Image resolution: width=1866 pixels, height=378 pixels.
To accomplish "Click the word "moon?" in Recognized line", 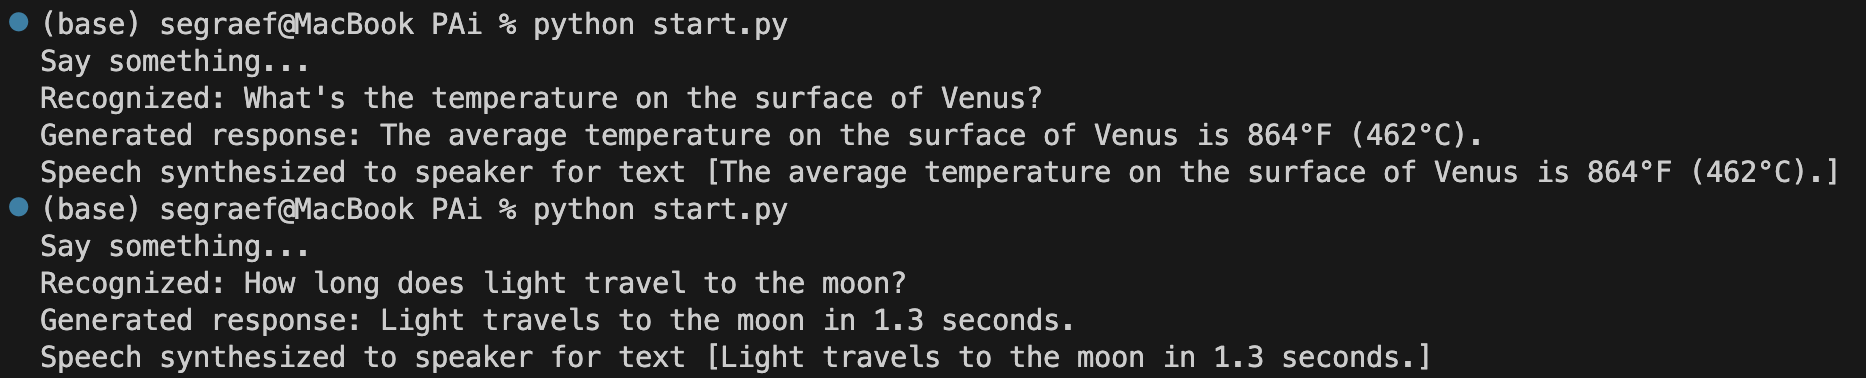I will point(864,284).
